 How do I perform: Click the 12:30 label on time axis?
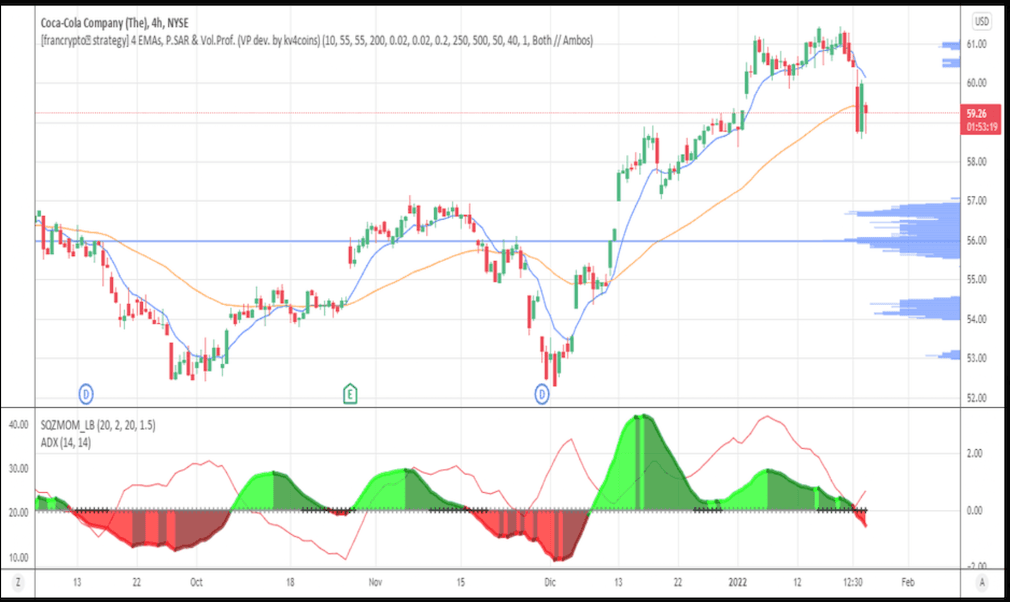852,582
